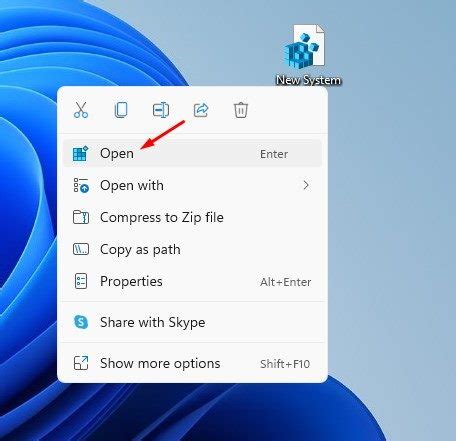Click the Enter shortcut text
This screenshot has height=441, width=456.
click(x=274, y=154)
